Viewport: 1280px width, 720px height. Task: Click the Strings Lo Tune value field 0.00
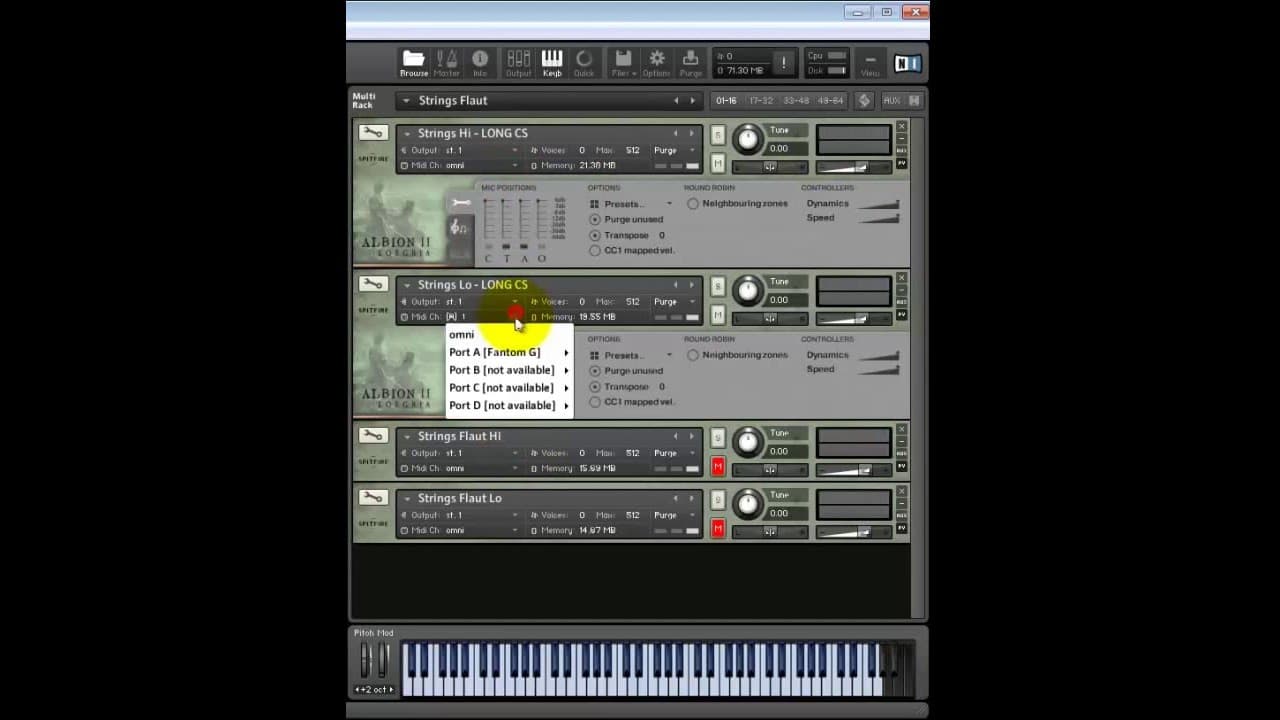786,300
